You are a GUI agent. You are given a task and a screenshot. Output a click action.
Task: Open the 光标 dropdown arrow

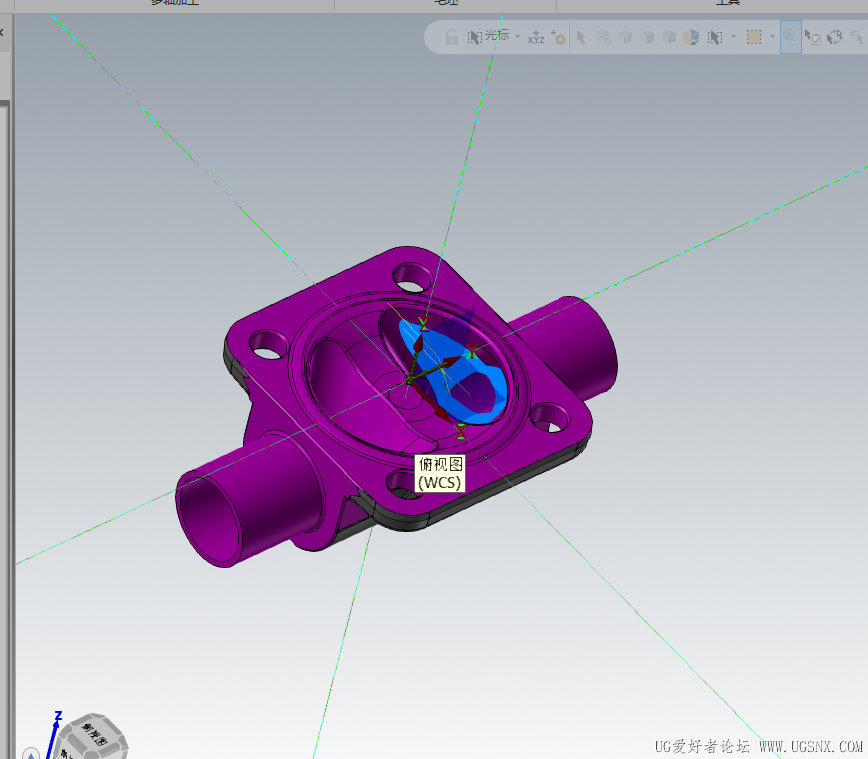click(518, 37)
